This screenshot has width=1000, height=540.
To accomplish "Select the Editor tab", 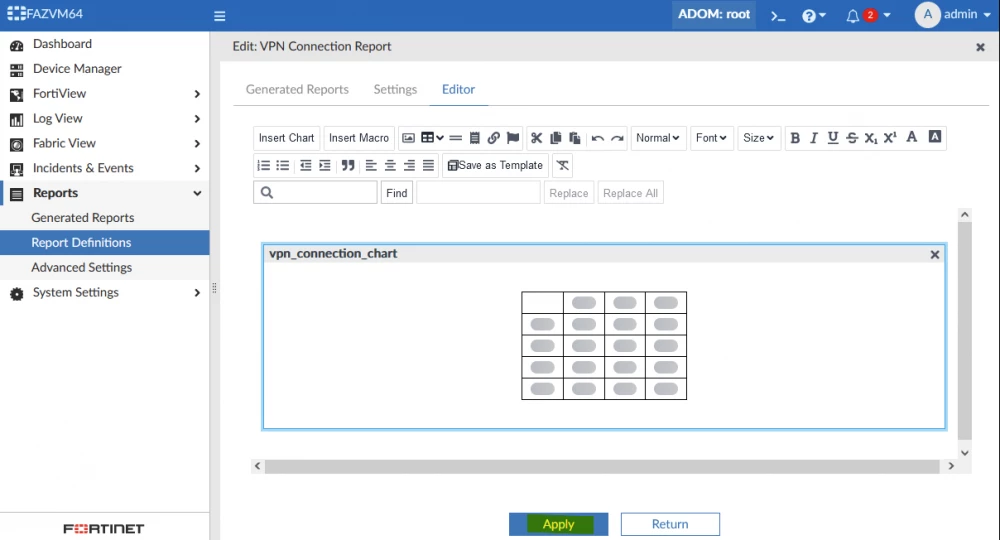I will pos(459,89).
